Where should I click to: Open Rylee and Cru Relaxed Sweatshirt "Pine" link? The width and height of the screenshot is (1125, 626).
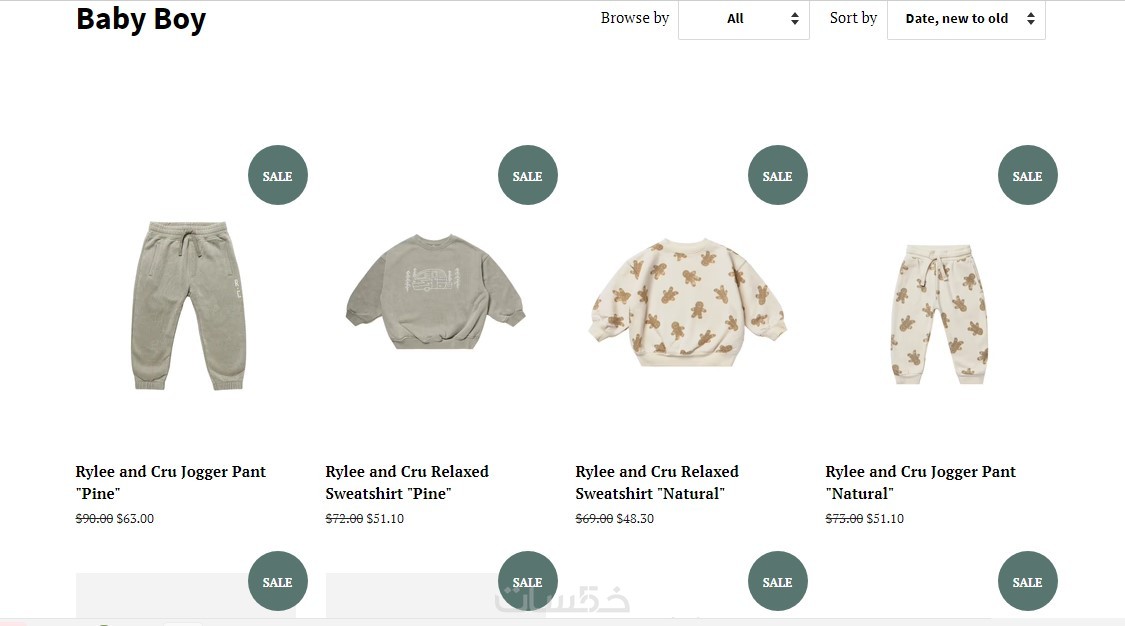pyautogui.click(x=407, y=482)
